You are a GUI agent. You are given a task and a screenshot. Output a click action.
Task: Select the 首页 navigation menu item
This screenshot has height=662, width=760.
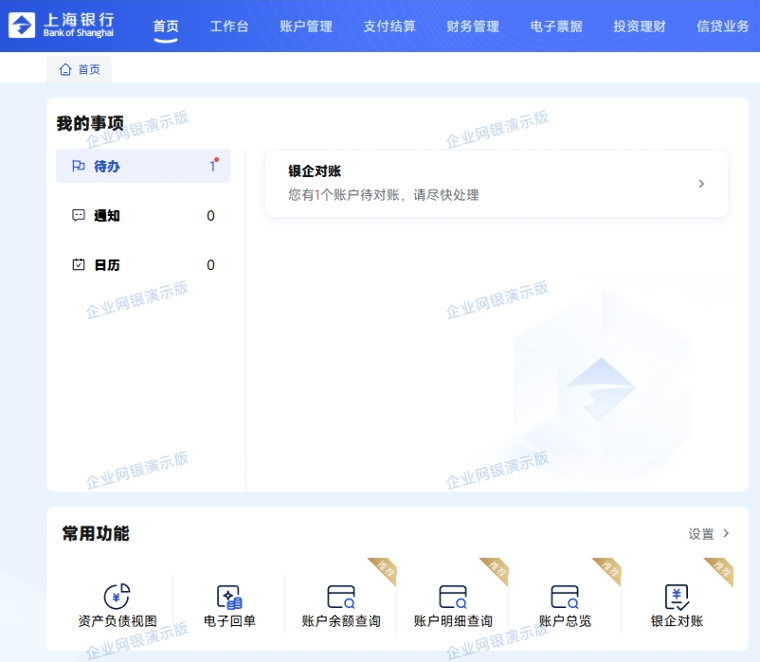pos(166,26)
